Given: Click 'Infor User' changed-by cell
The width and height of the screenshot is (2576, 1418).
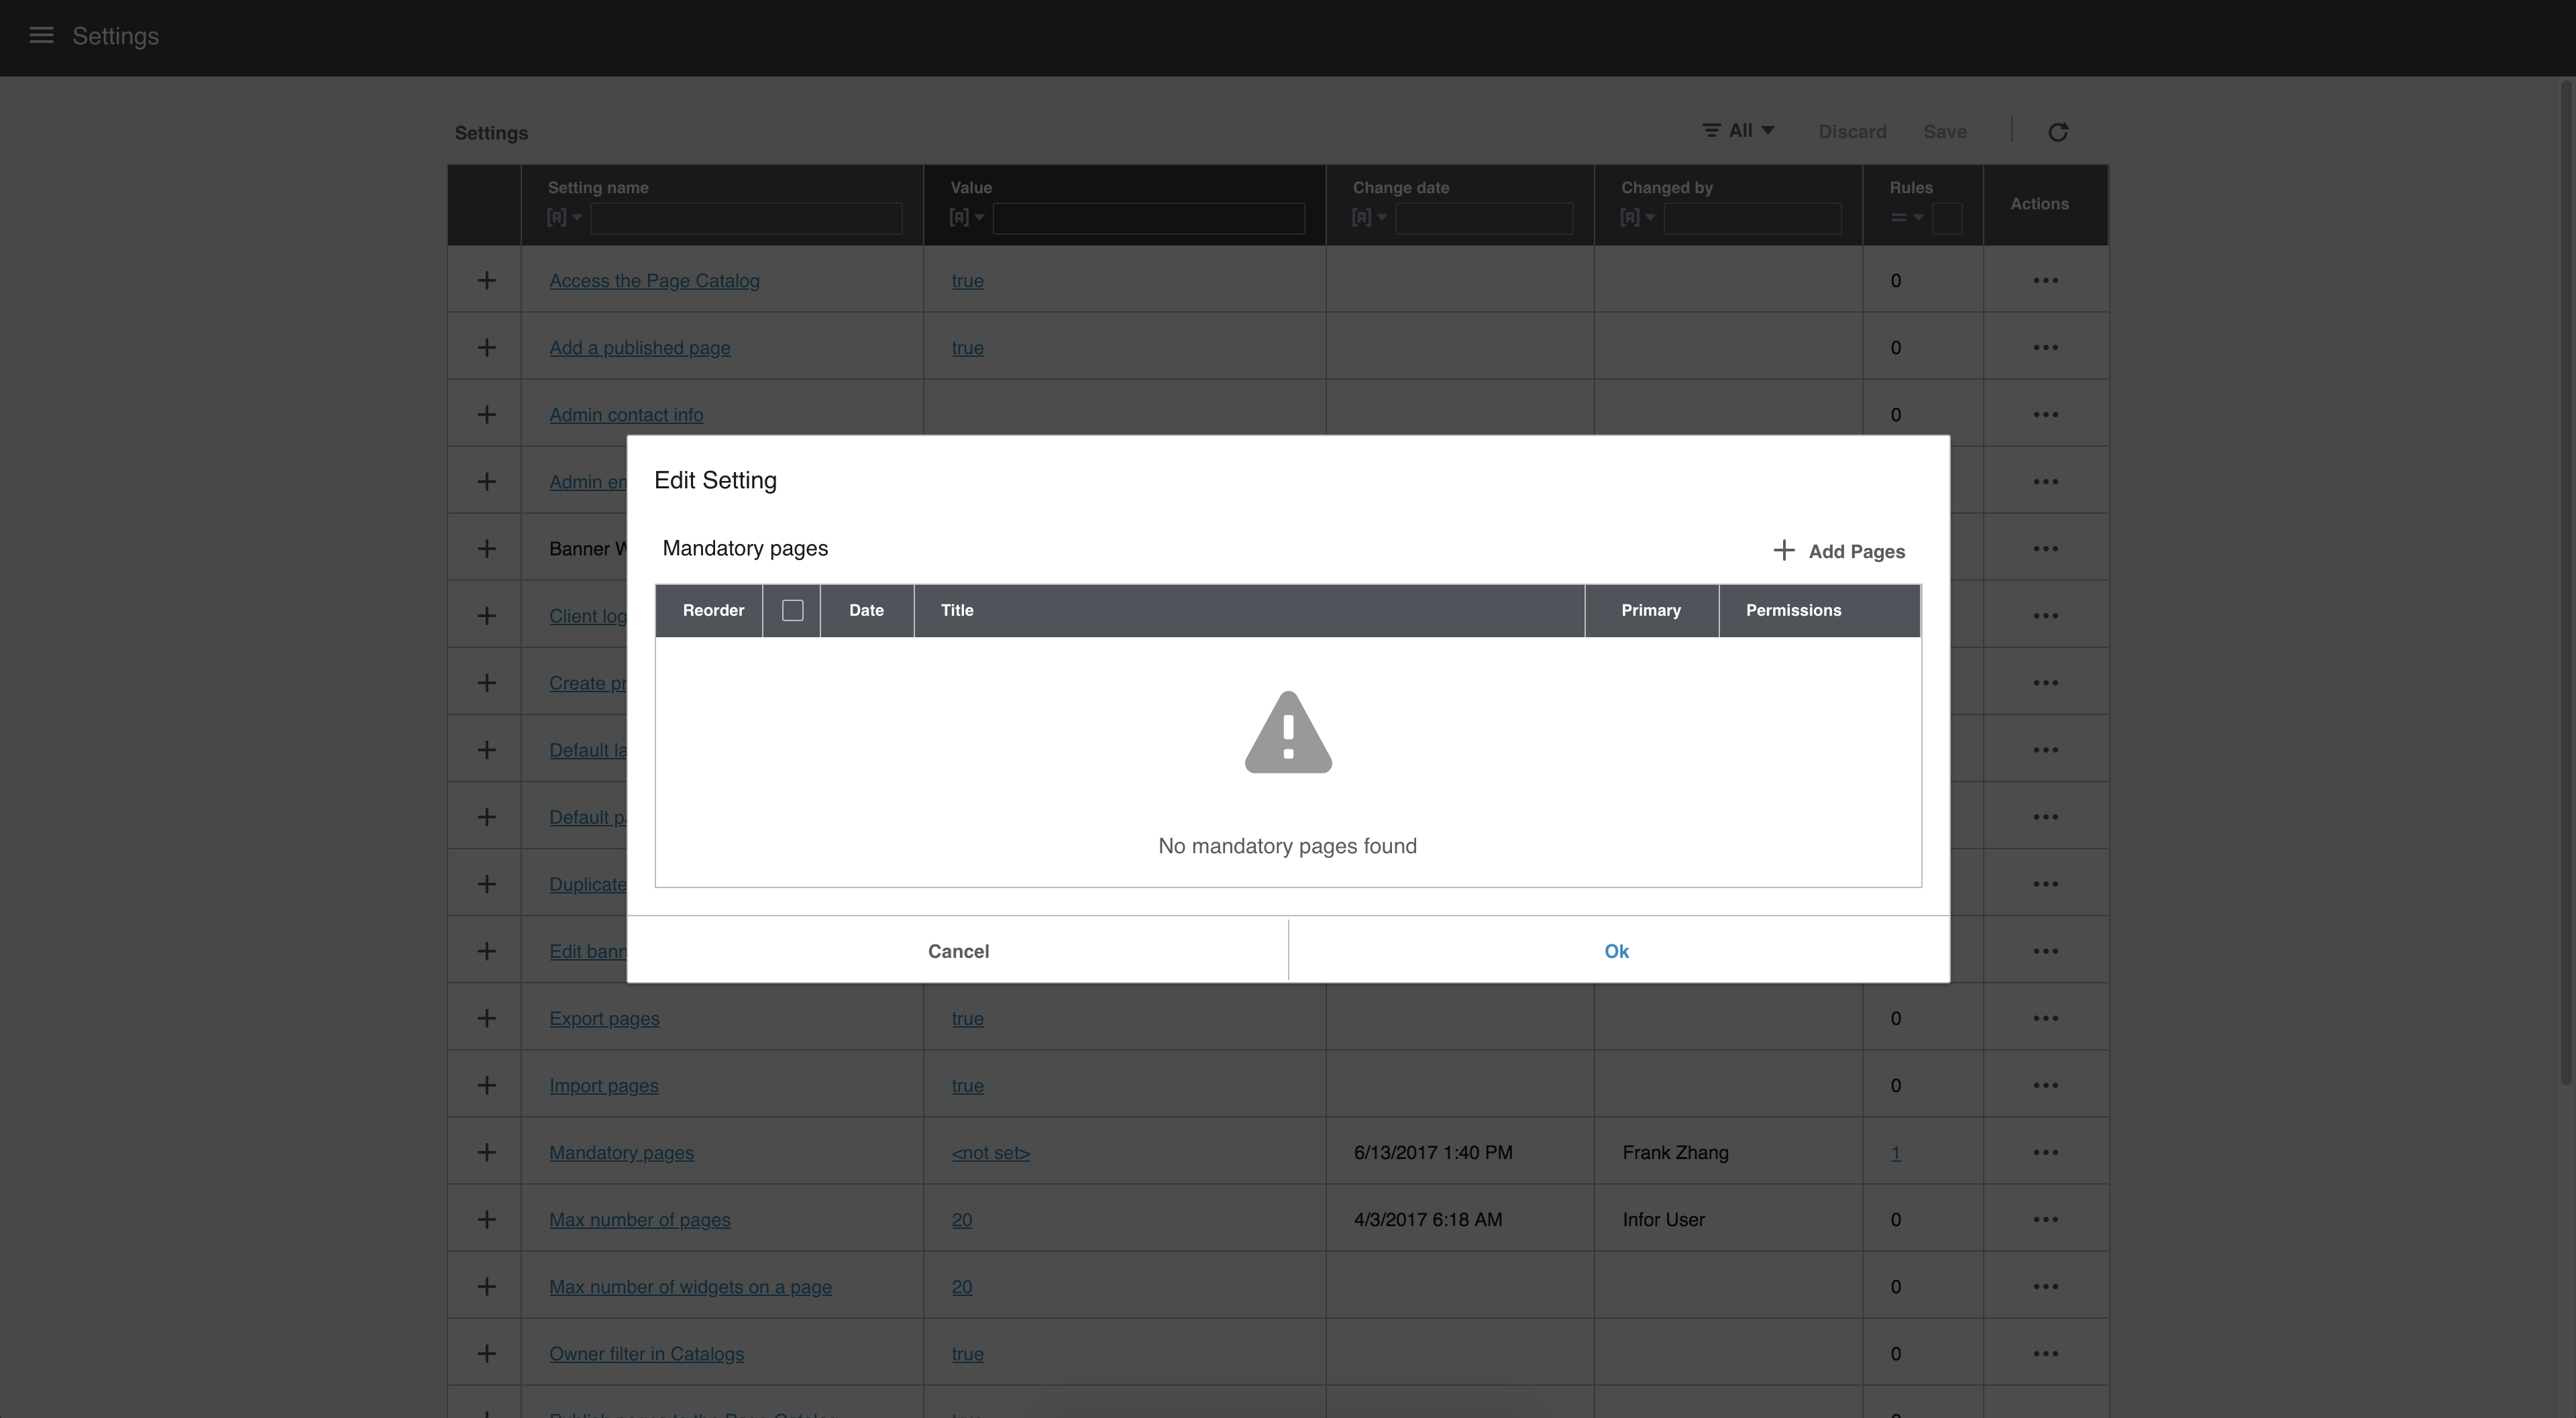Looking at the screenshot, I should (1663, 1219).
